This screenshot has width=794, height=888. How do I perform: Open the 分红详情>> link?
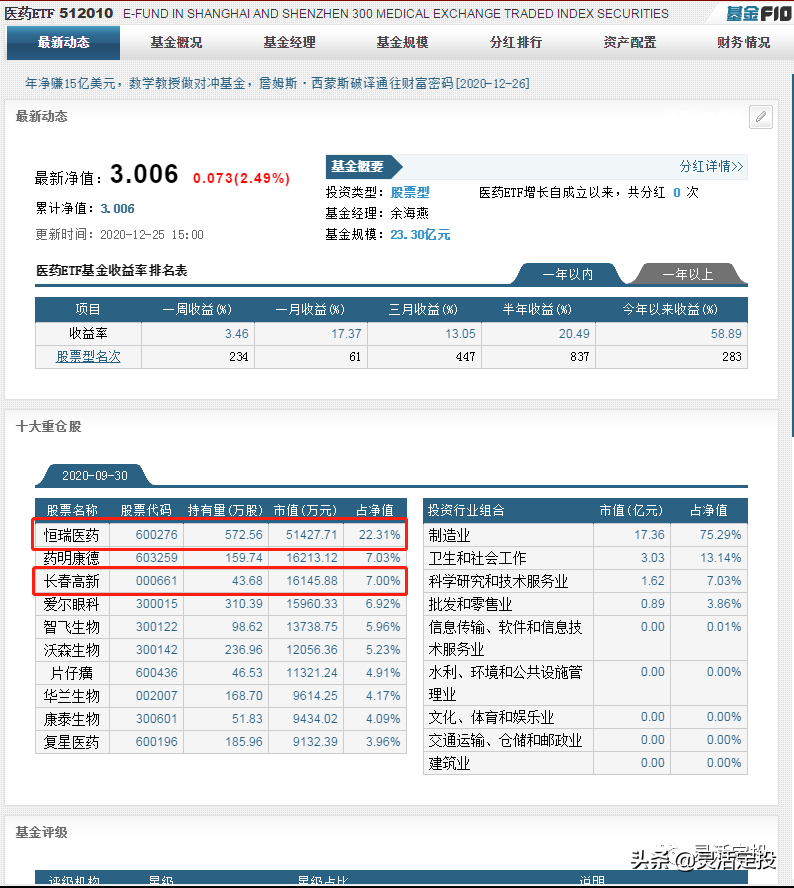point(711,166)
